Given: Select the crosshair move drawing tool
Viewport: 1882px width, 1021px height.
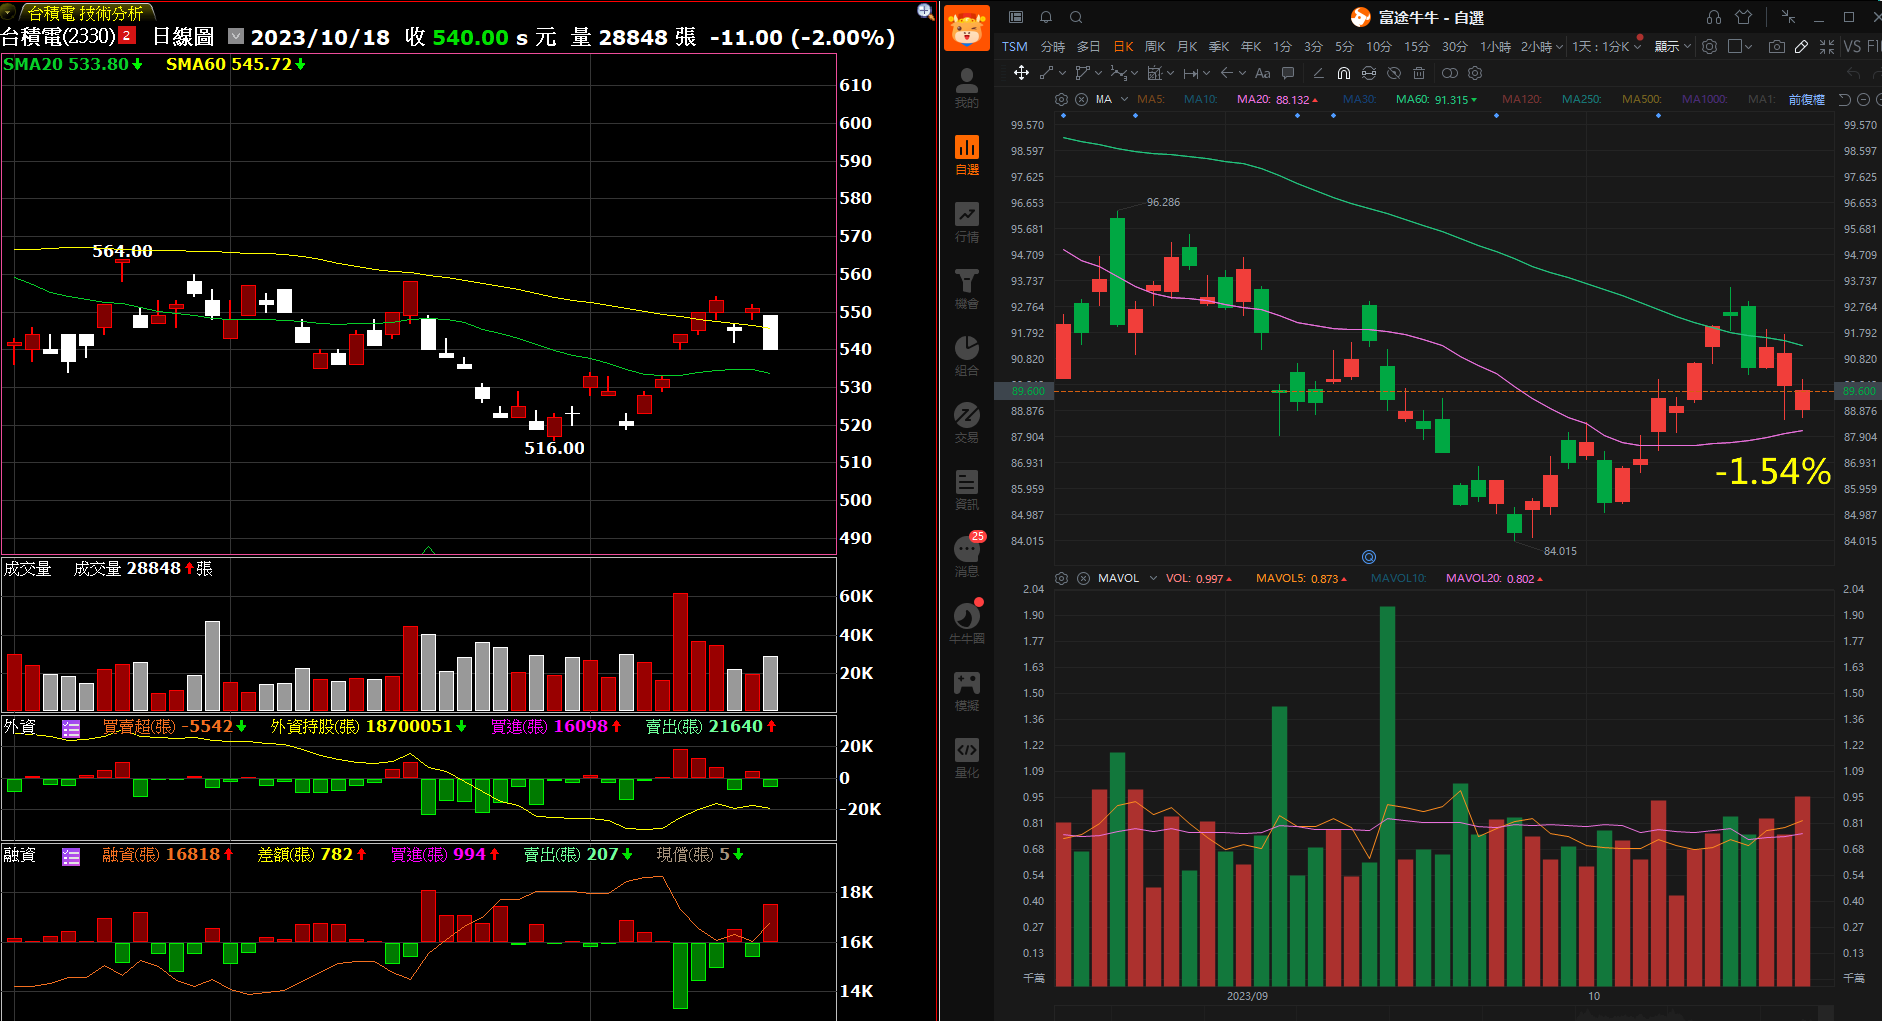Looking at the screenshot, I should 1021,73.
